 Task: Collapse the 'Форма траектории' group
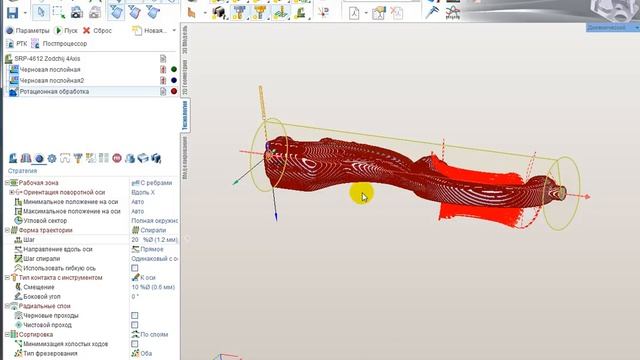7,230
